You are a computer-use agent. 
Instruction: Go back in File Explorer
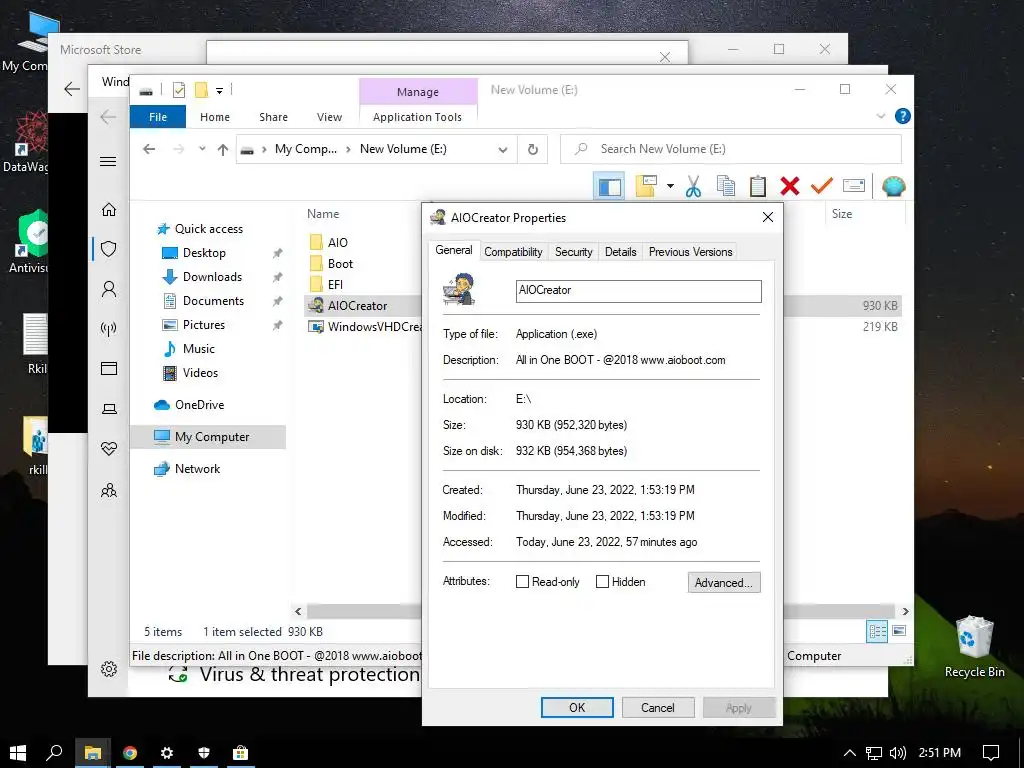coord(150,150)
